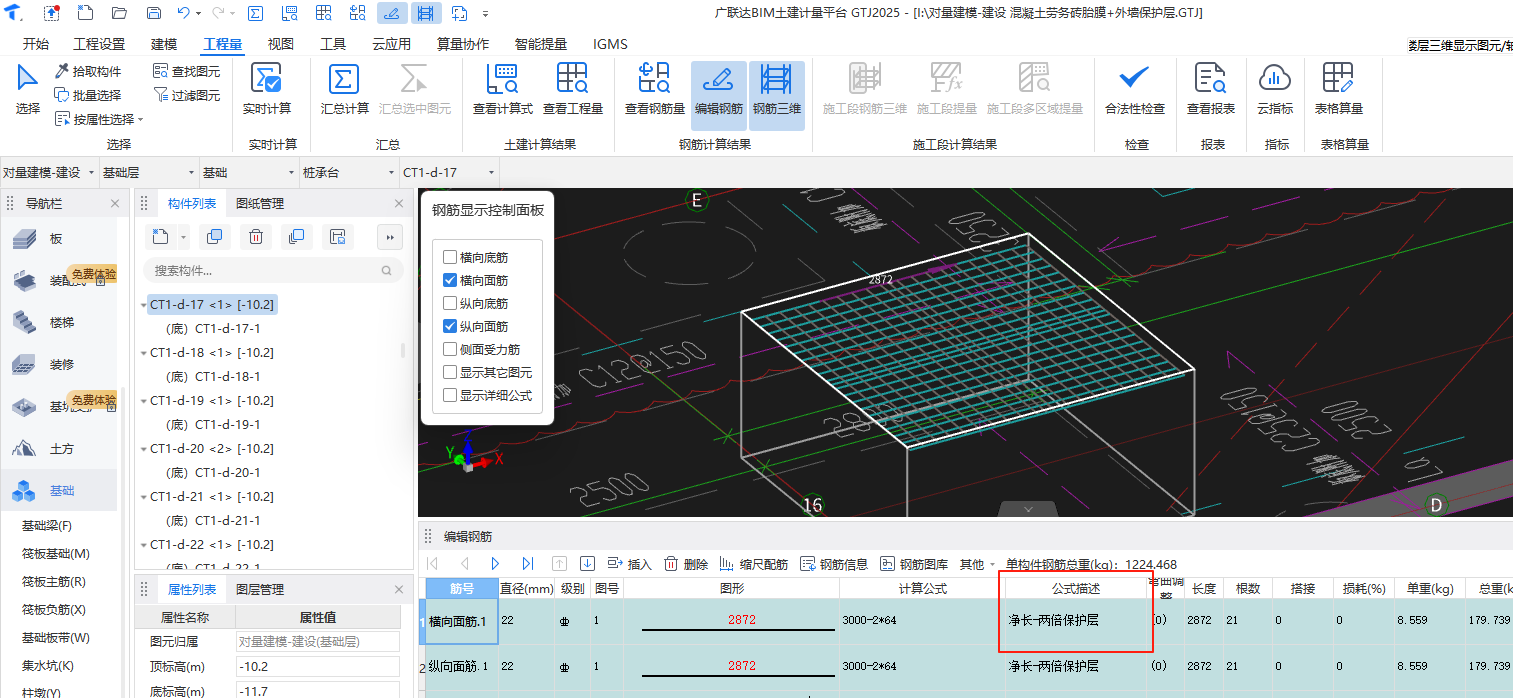Open 表格算量

coord(1338,89)
